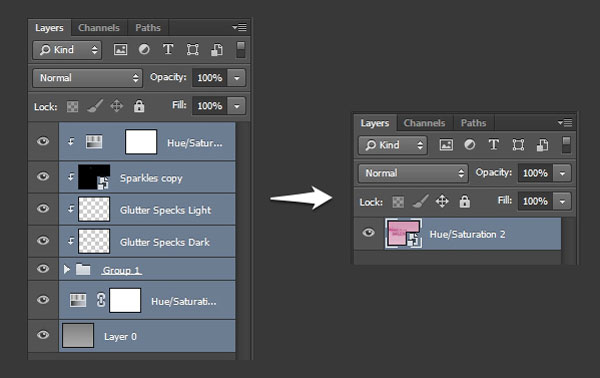The image size is (600, 378).
Task: Switch to Channels tab in left panel
Action: tap(99, 28)
